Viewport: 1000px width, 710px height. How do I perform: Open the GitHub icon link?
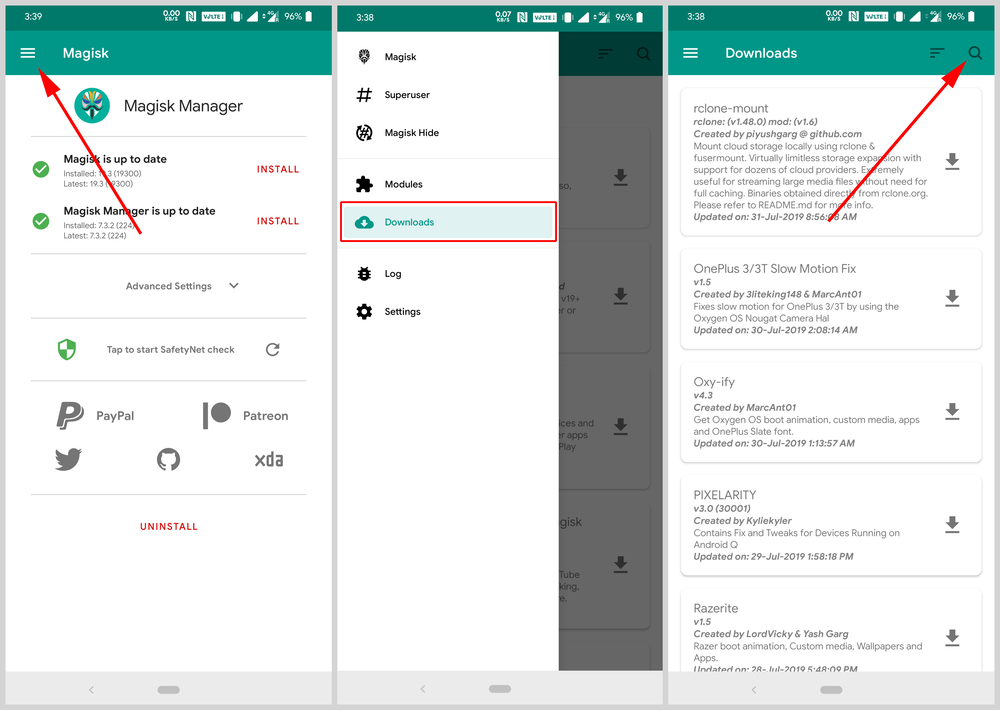point(168,459)
